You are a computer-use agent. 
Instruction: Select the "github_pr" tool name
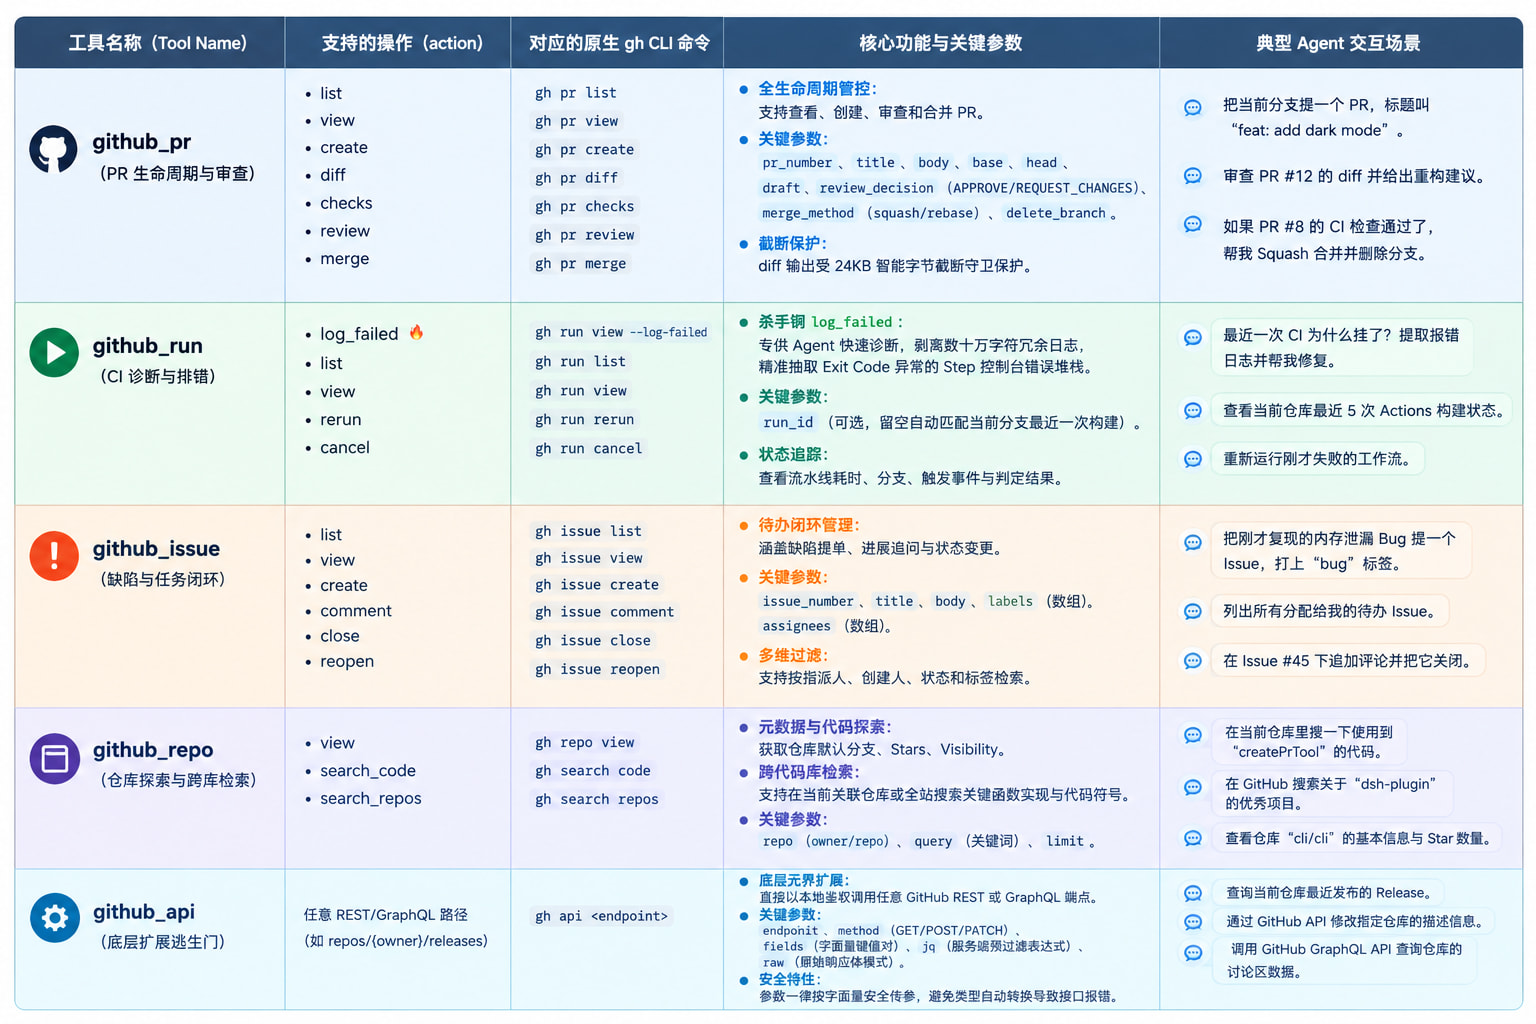click(142, 142)
